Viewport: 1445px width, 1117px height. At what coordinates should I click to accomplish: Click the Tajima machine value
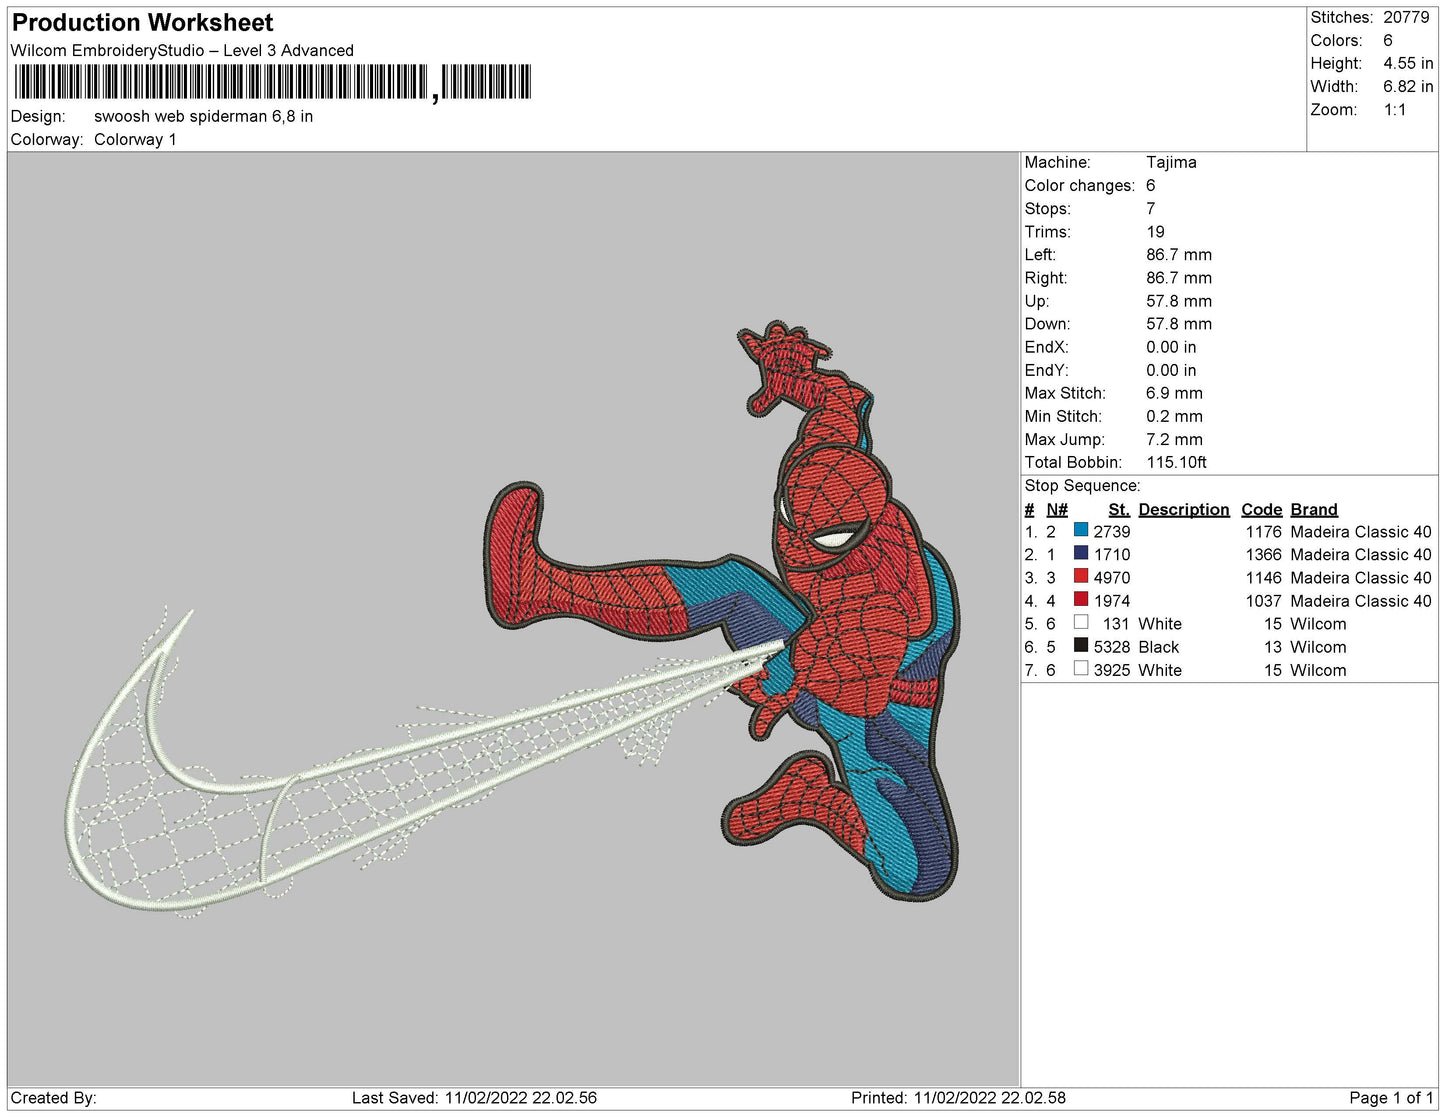coord(1171,162)
